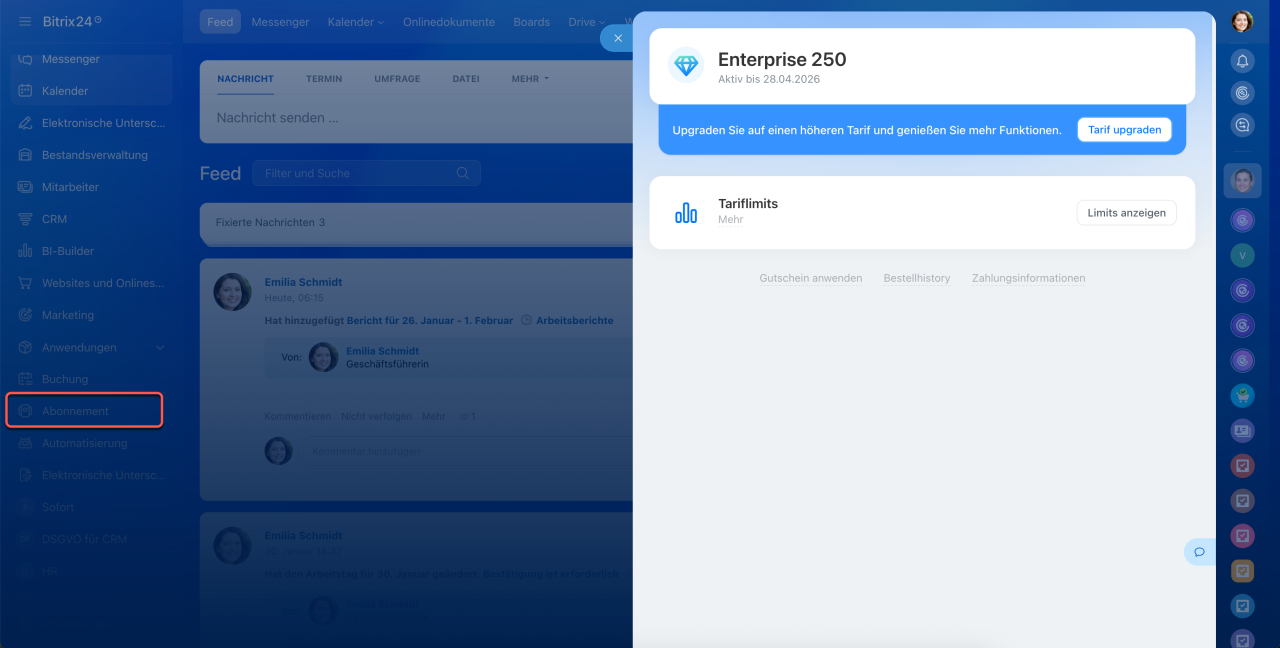Open the Bestellhistory link
The height and width of the screenshot is (648, 1280).
(x=917, y=278)
